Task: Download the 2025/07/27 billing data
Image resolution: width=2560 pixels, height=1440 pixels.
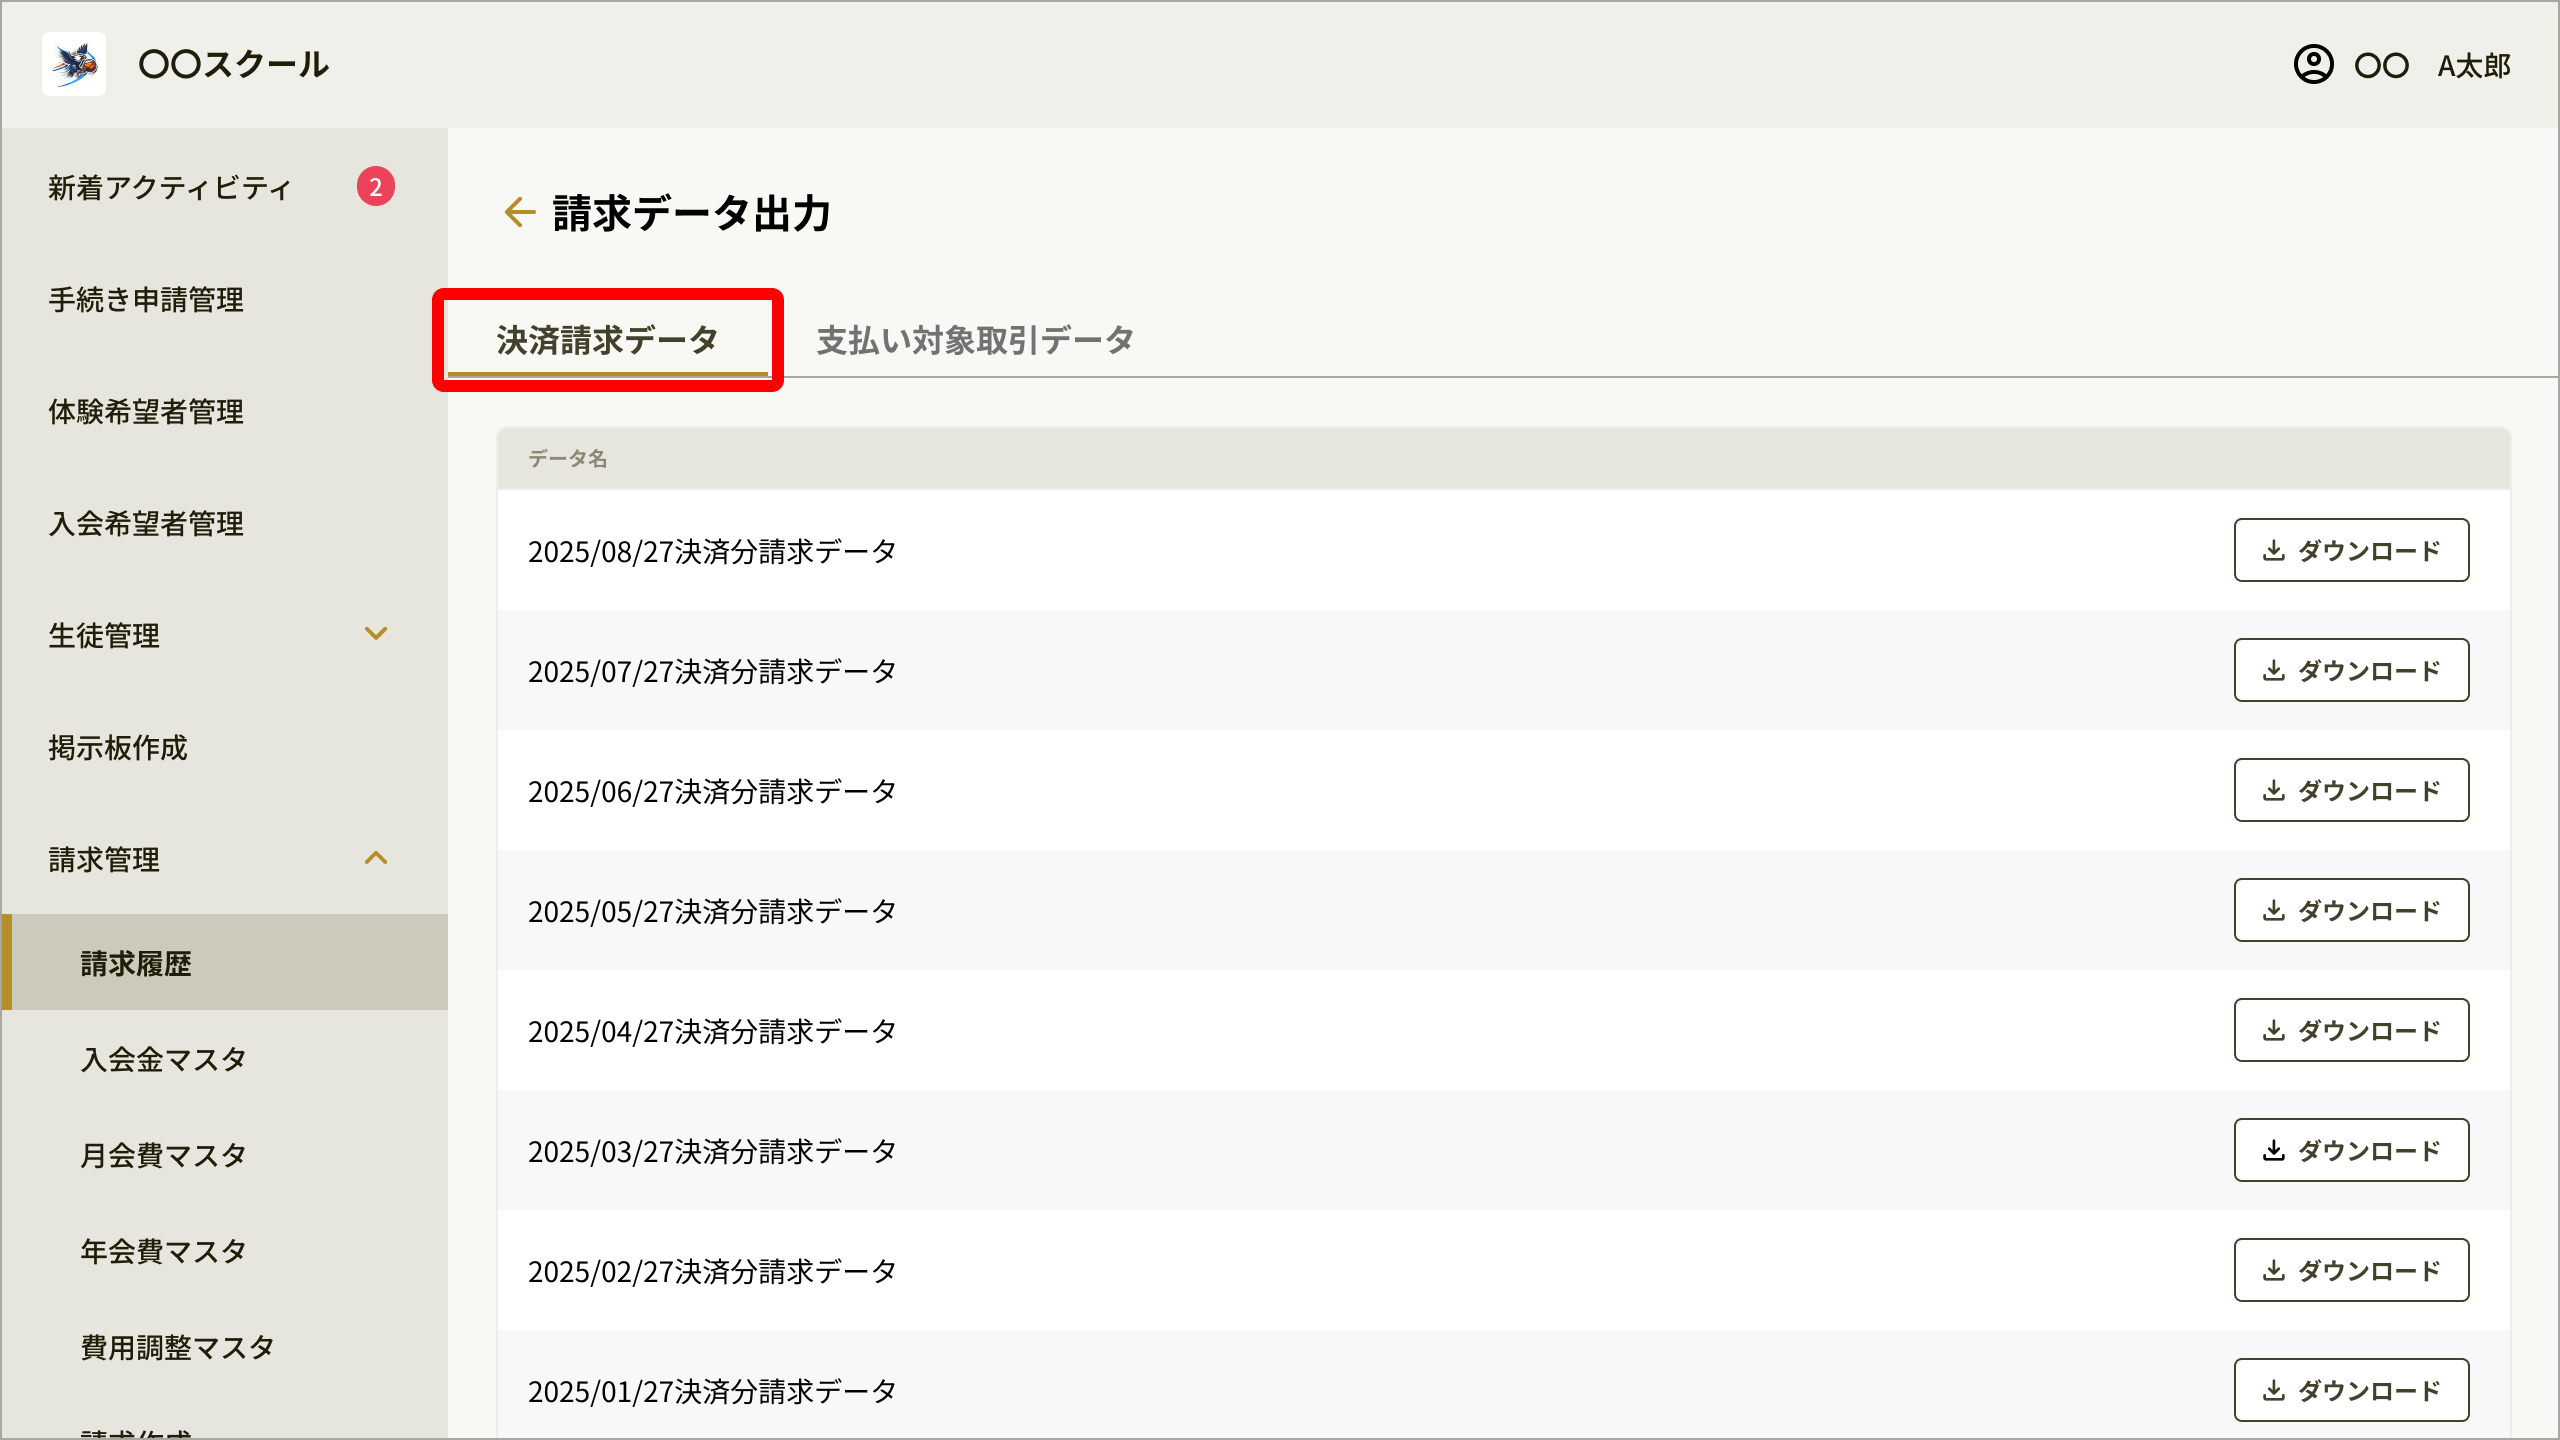Action: [x=2351, y=670]
